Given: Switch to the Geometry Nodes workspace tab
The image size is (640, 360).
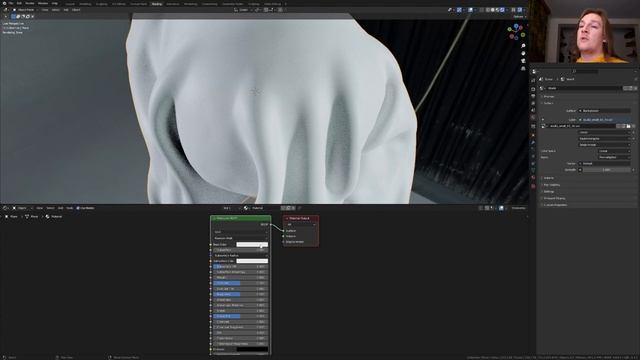Looking at the screenshot, I should 233,4.
